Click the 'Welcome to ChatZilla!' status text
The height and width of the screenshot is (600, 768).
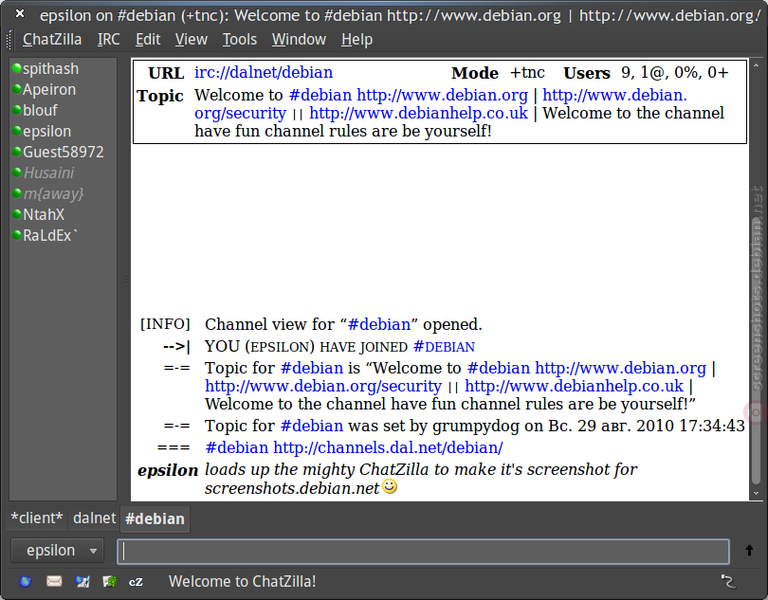242,581
